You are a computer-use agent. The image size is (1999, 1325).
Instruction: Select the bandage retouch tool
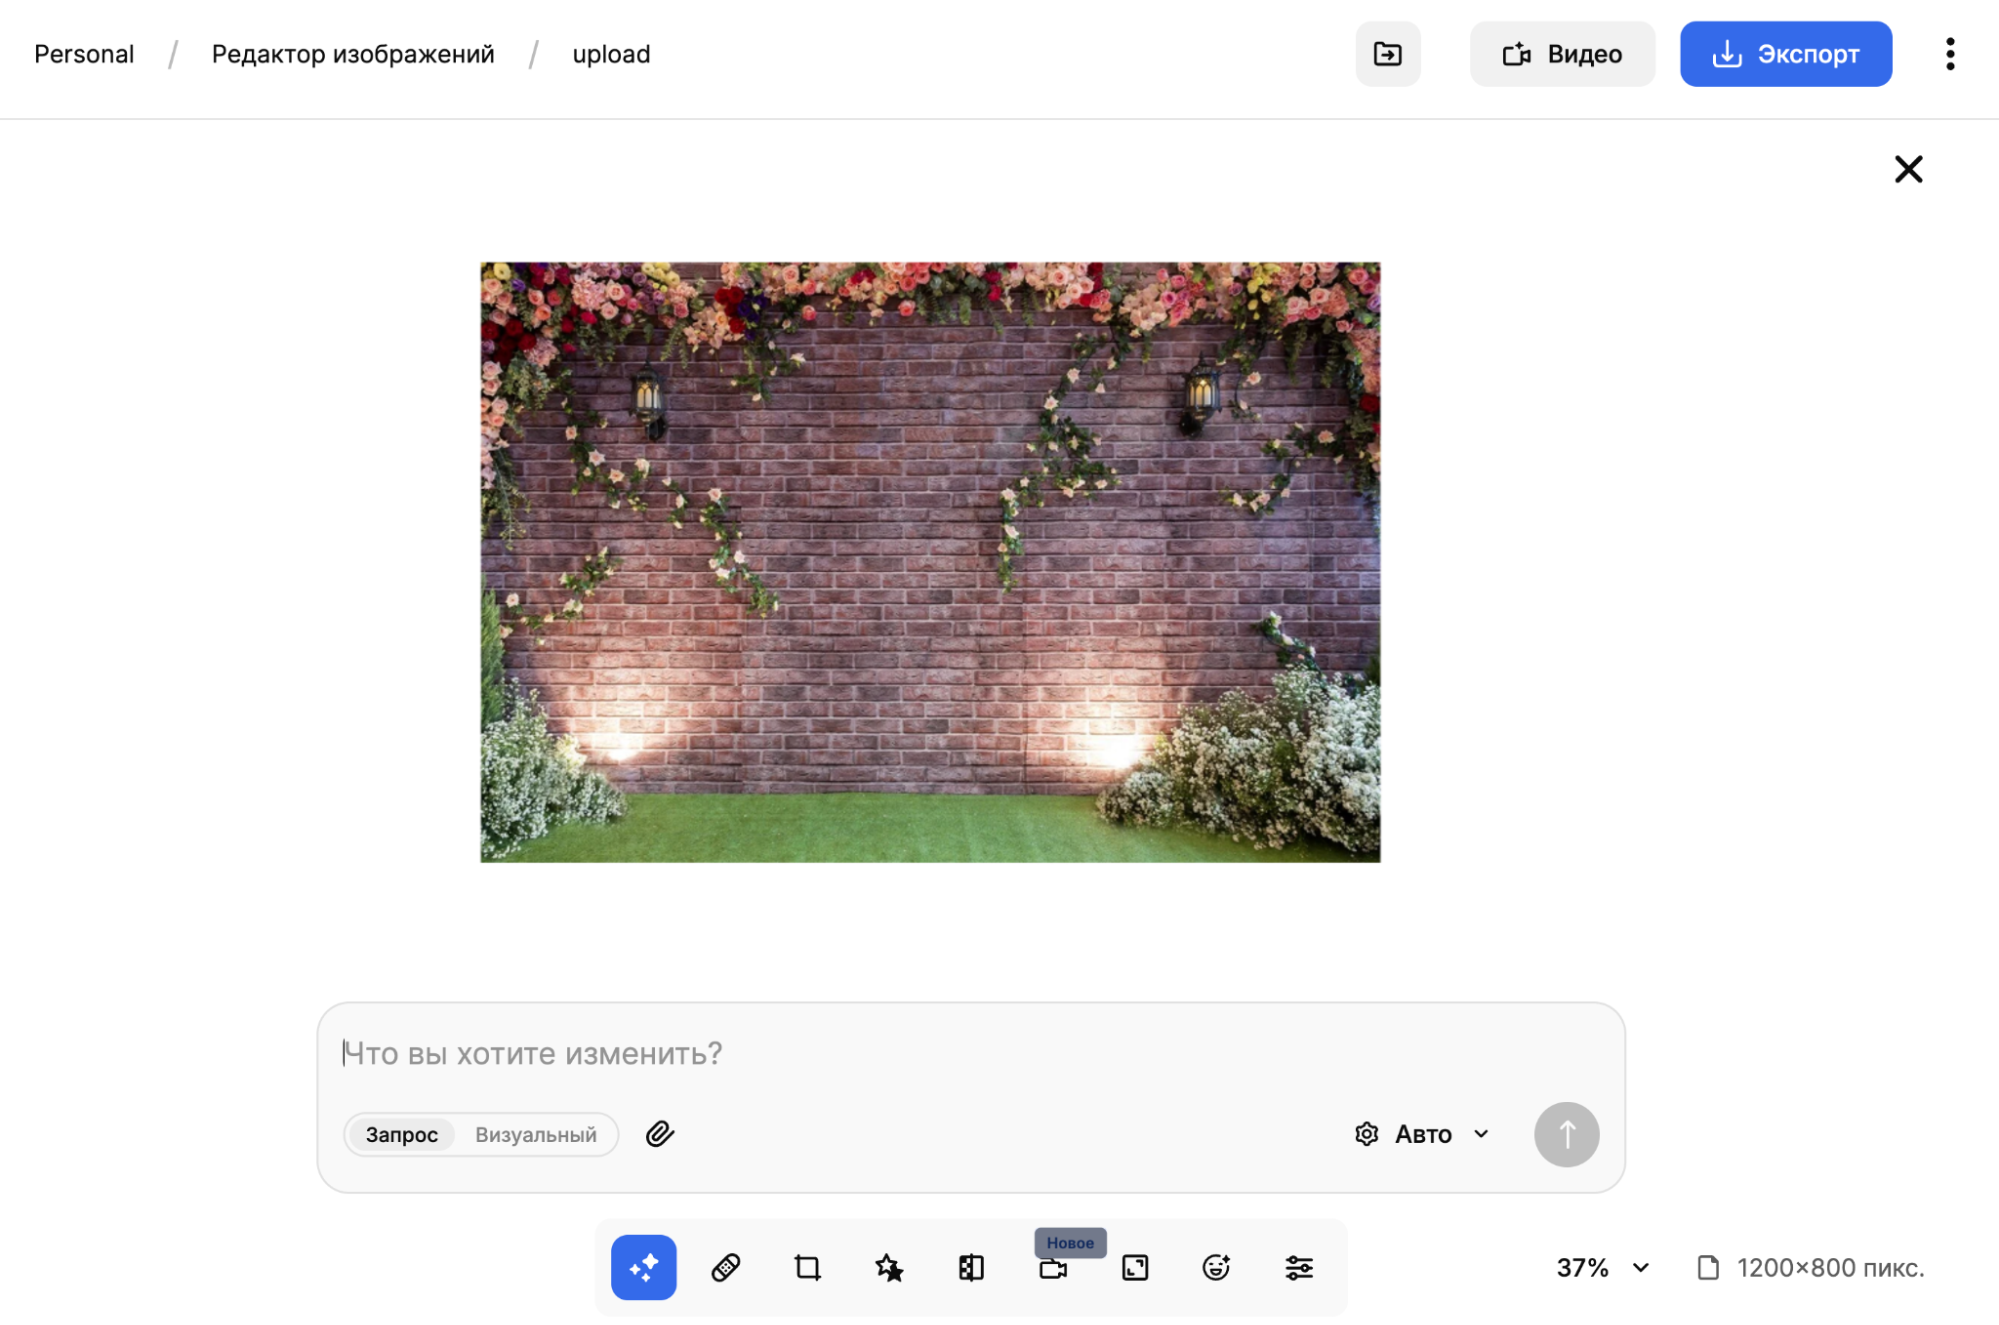pyautogui.click(x=726, y=1267)
